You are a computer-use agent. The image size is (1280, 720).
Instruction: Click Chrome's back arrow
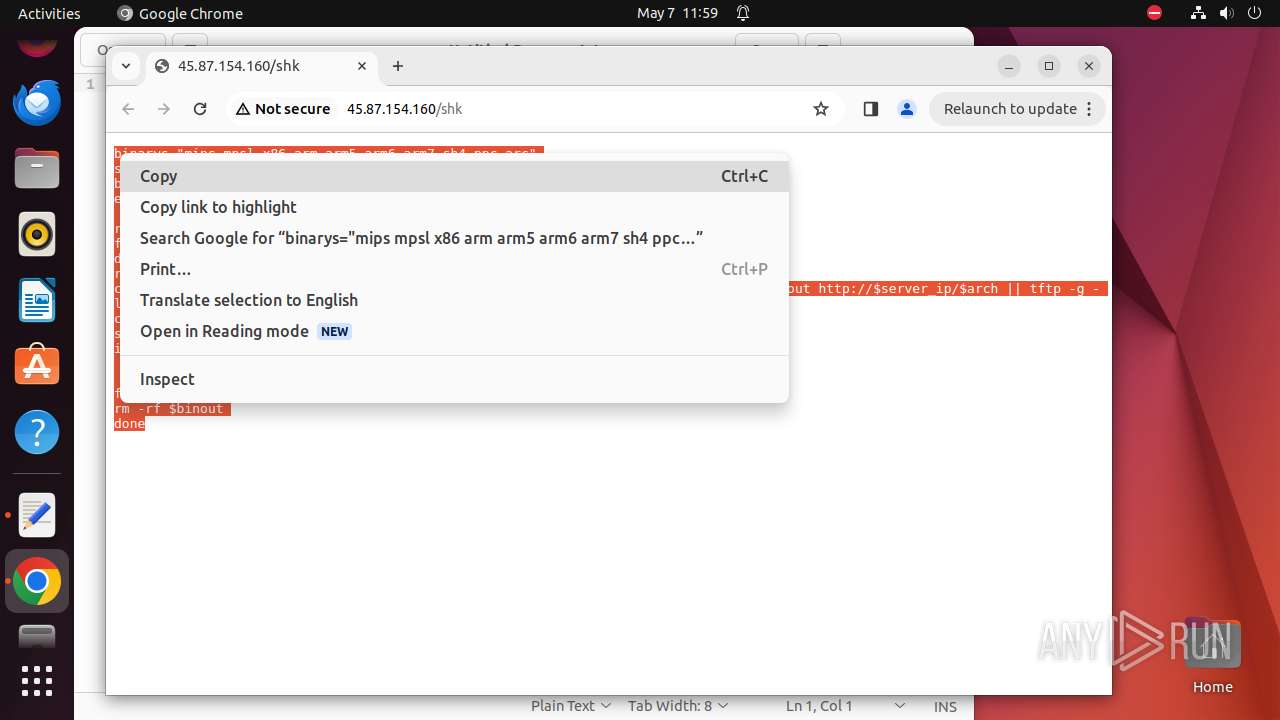point(128,109)
